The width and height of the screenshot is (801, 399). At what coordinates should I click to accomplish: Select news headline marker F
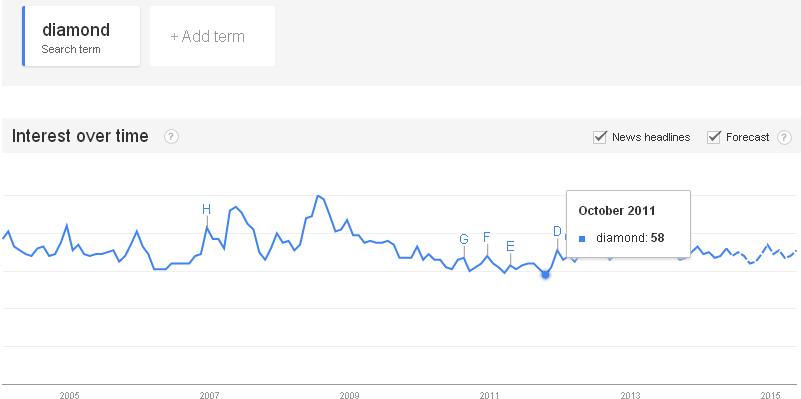pyautogui.click(x=486, y=237)
